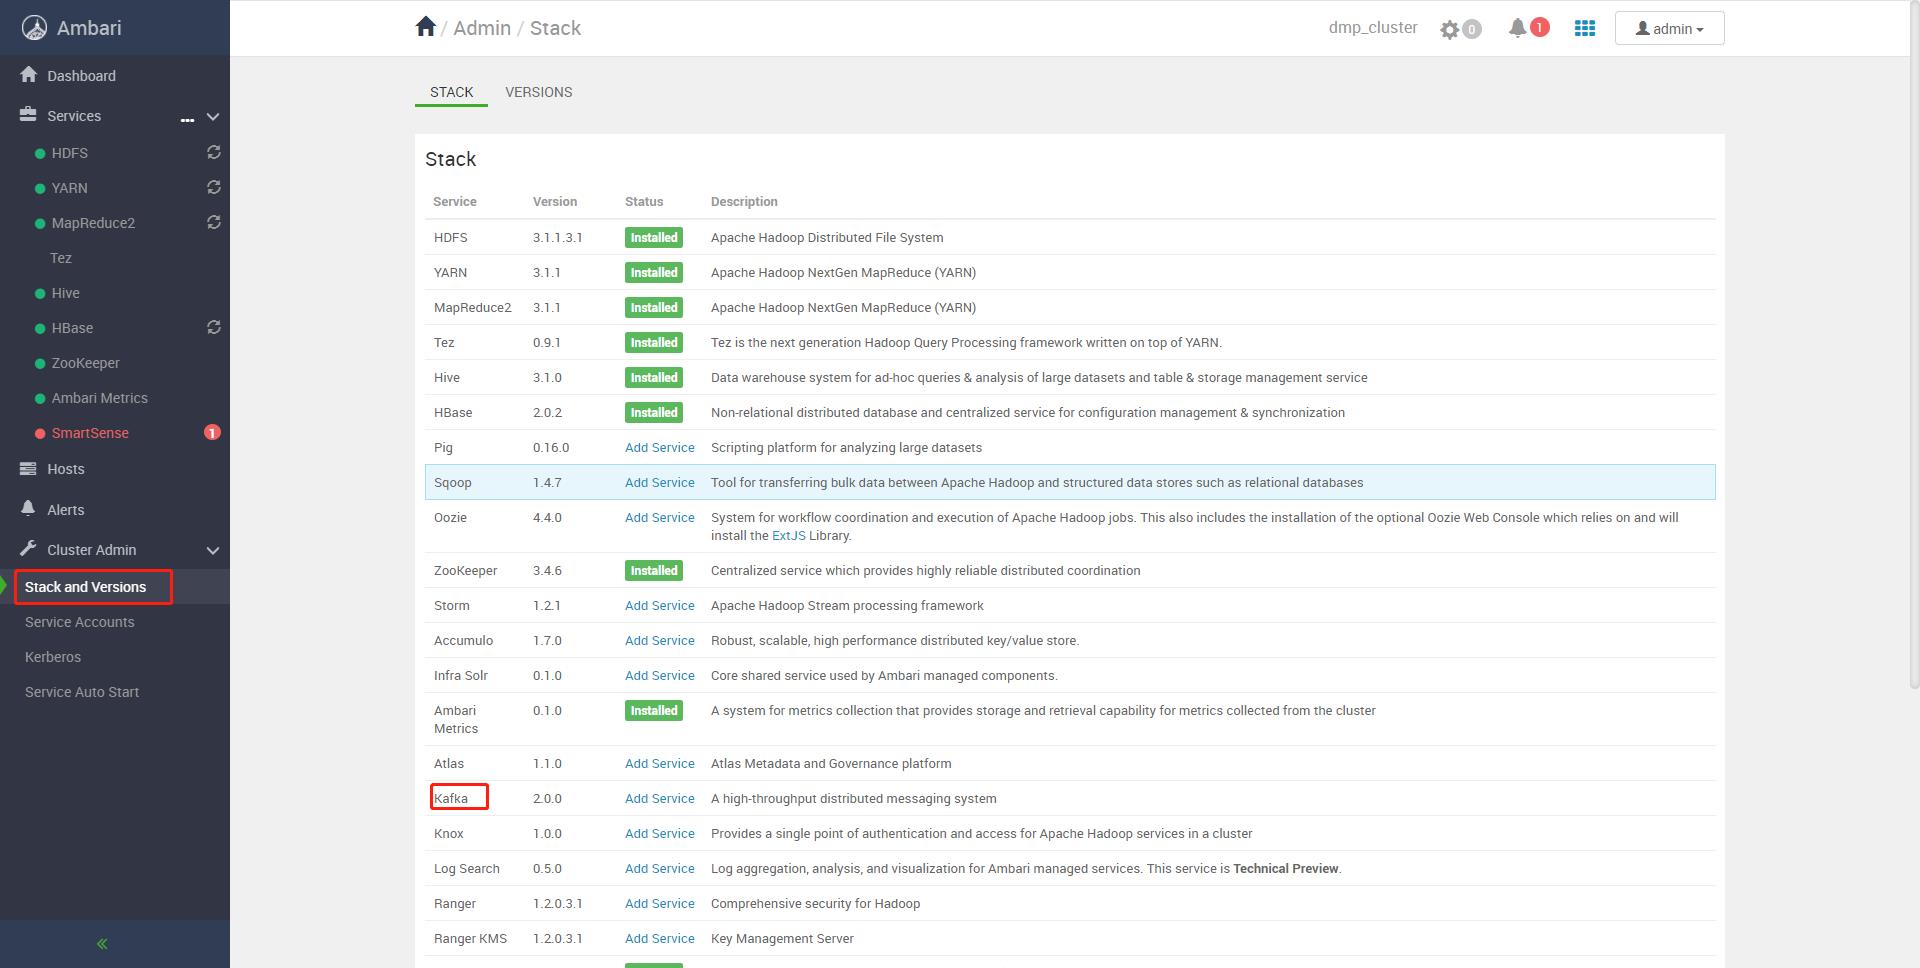Open background operations gear icon

coord(1450,29)
